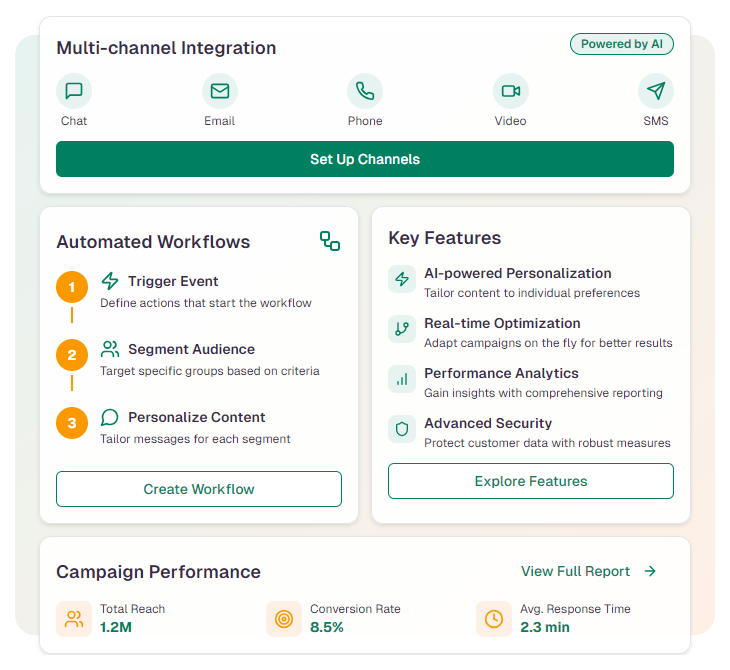Click the Total Reach label
The height and width of the screenshot is (670, 730).
click(133, 609)
